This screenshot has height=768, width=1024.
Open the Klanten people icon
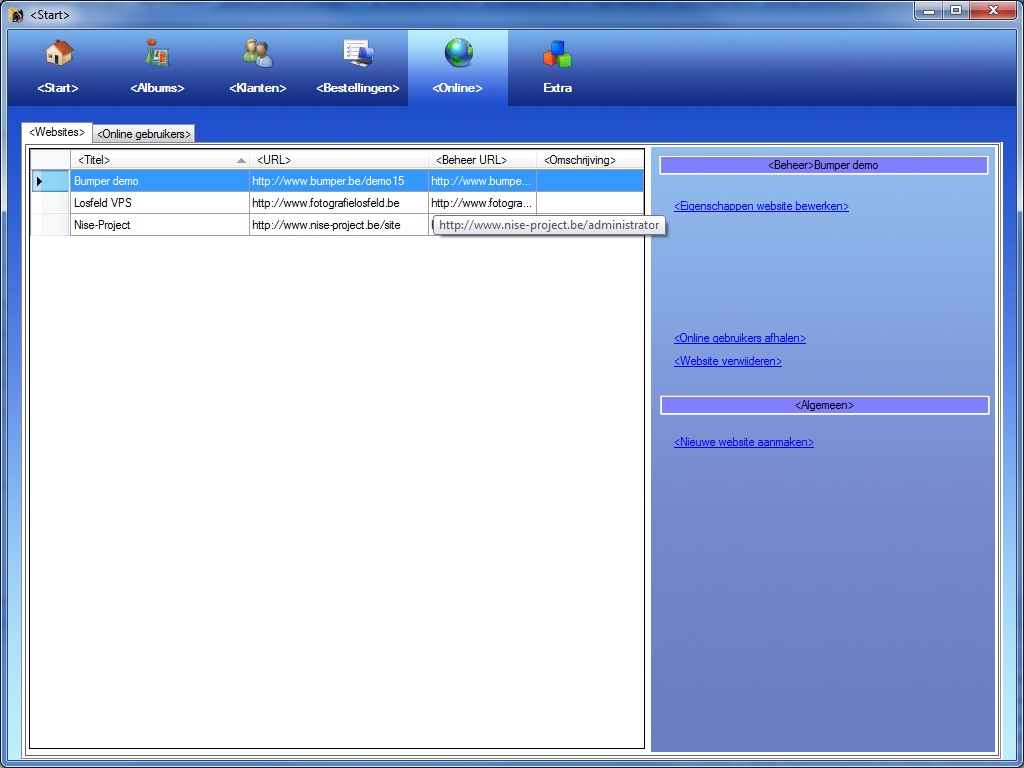(x=257, y=54)
